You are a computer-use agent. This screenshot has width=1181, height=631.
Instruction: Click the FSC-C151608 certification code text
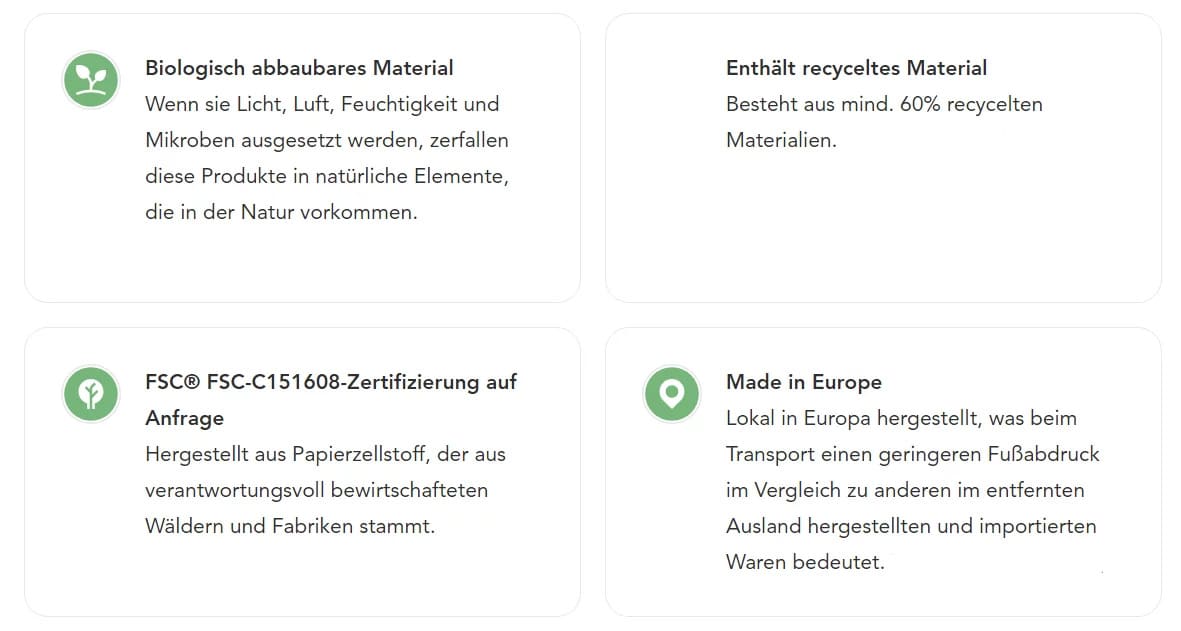(x=310, y=382)
